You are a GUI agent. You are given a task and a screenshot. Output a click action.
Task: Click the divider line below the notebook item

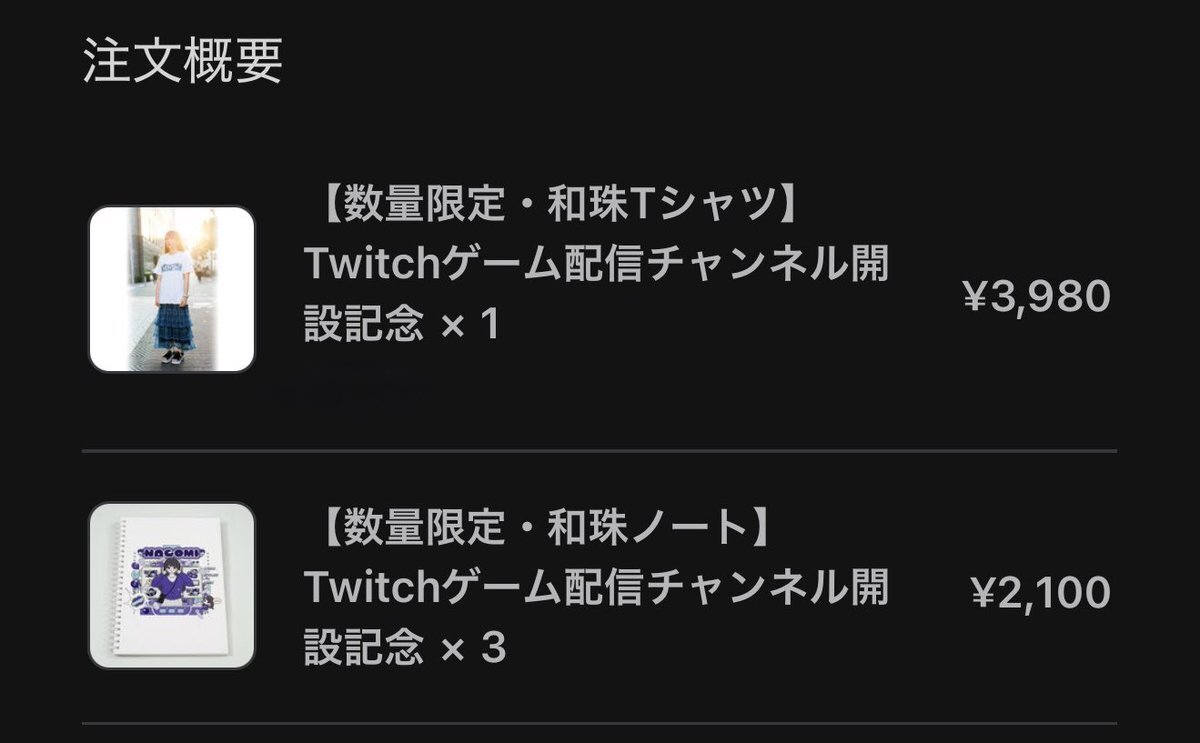(x=599, y=723)
